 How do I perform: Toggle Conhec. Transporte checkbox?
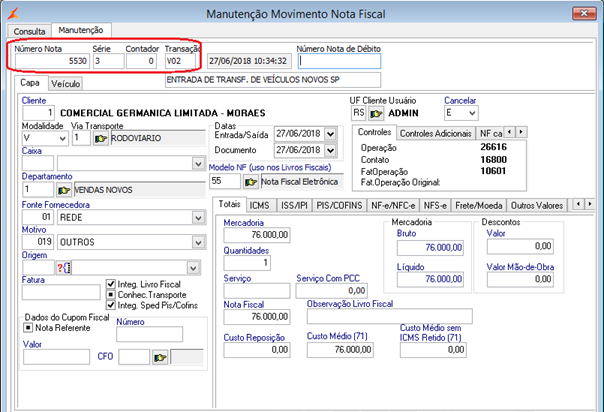(111, 295)
